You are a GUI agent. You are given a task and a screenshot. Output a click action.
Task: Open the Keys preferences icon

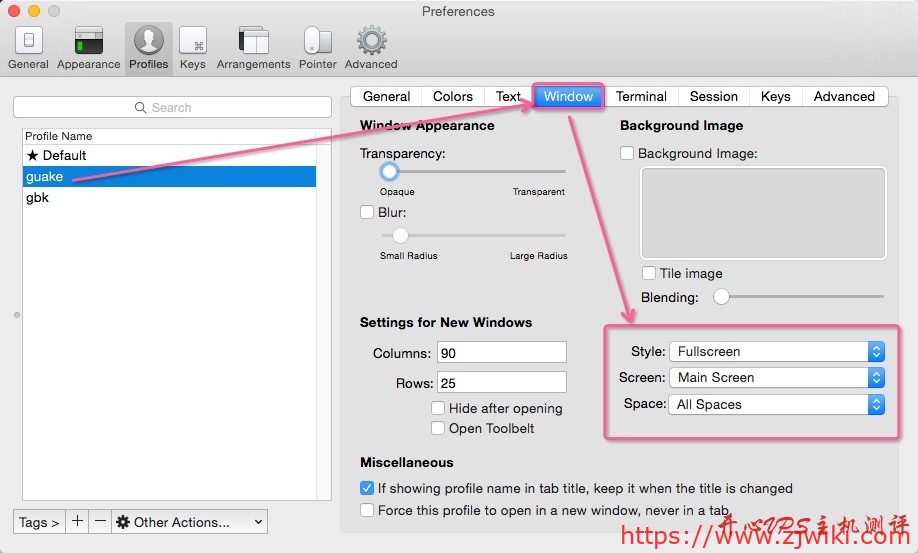click(x=192, y=47)
